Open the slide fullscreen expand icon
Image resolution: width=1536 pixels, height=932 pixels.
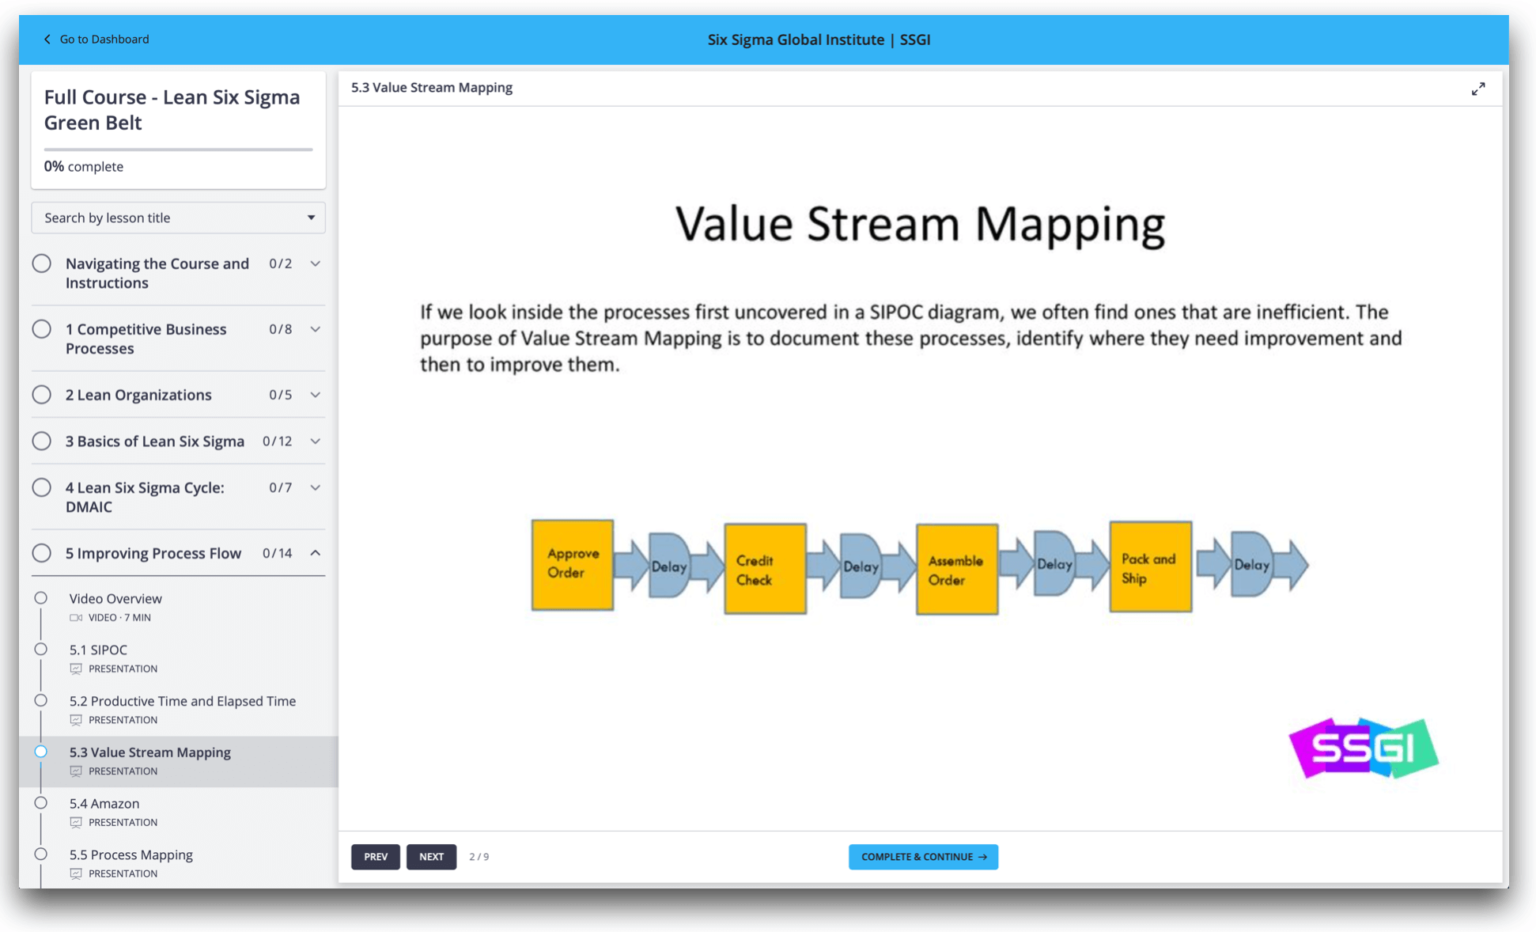[x=1479, y=88]
